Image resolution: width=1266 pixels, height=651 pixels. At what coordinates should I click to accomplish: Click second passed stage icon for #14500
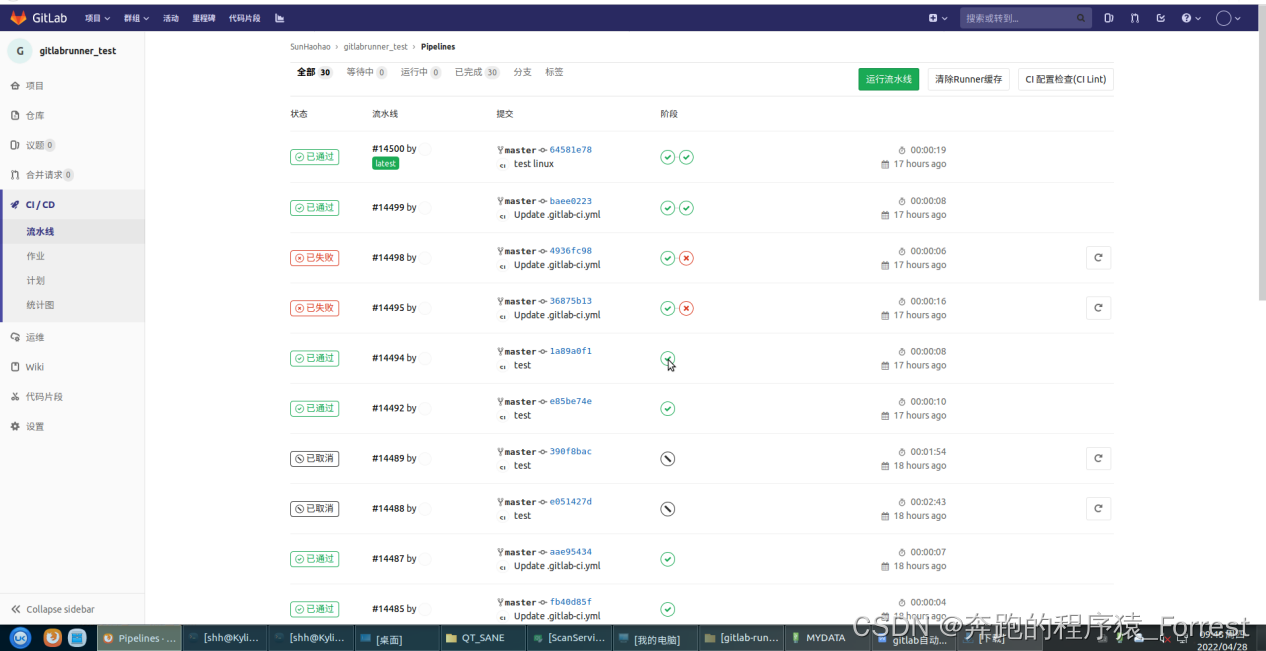pos(686,157)
